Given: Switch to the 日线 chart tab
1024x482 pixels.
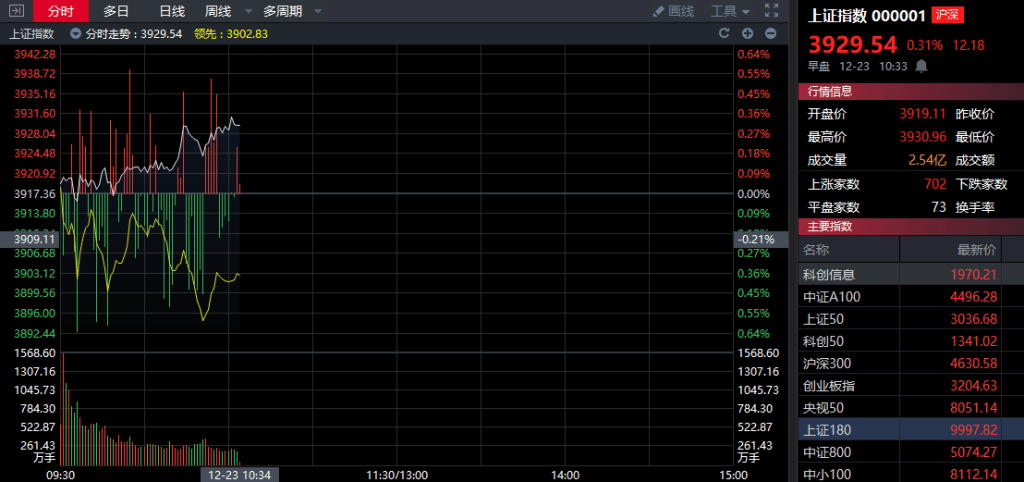Looking at the screenshot, I should pyautogui.click(x=172, y=11).
